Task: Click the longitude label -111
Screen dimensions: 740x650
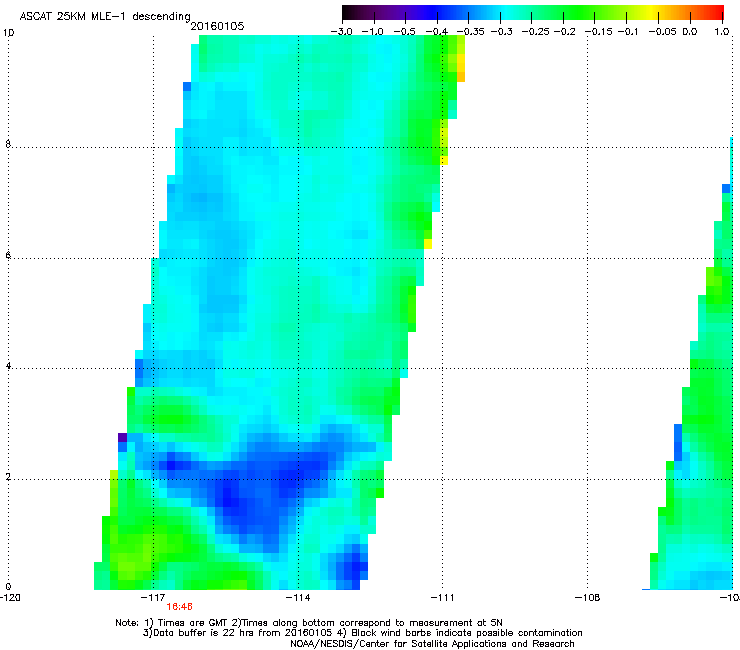Action: pos(442,598)
